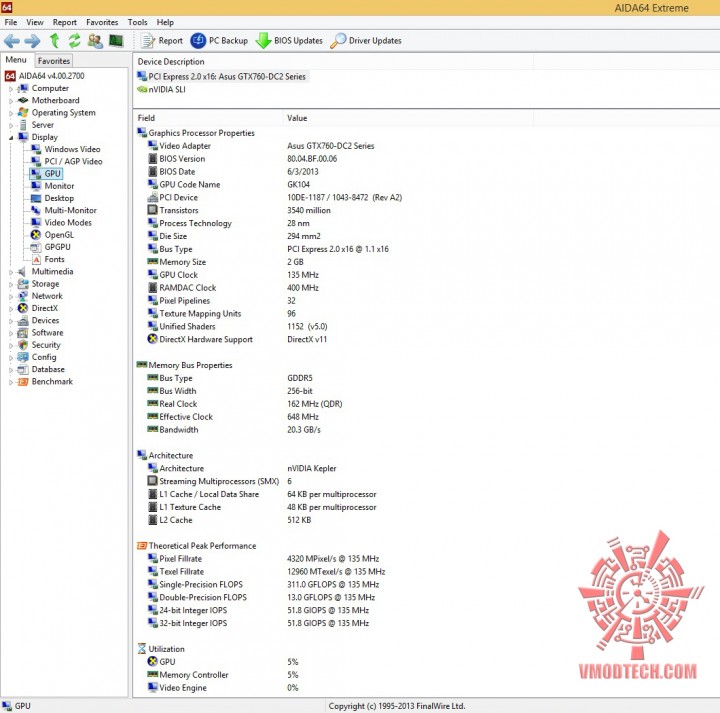Select the Bandwidth value 20.3 GB/s

tap(304, 430)
